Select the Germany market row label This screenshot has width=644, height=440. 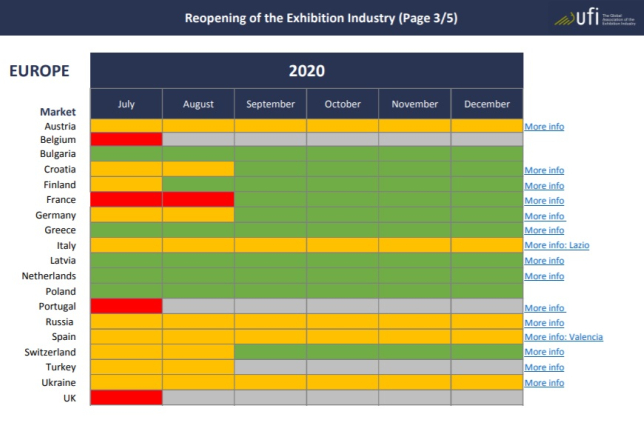click(56, 215)
